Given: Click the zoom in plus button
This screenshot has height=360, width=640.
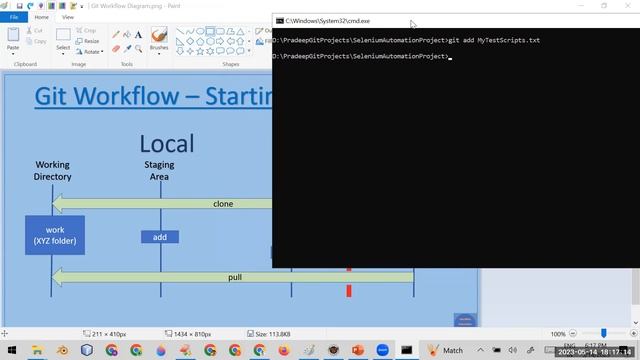Looking at the screenshot, I should pos(633,333).
